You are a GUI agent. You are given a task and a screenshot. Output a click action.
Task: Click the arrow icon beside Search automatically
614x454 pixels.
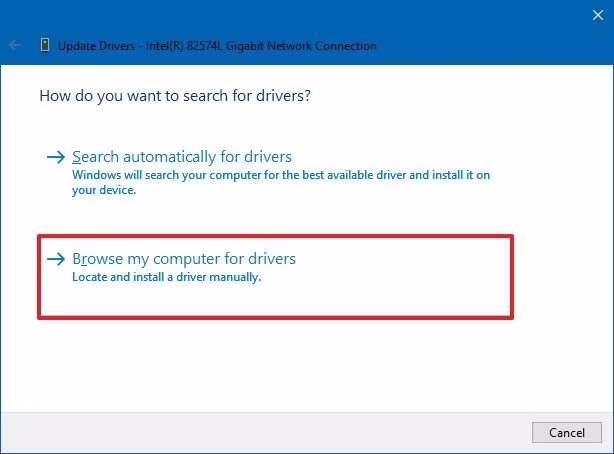[56, 157]
